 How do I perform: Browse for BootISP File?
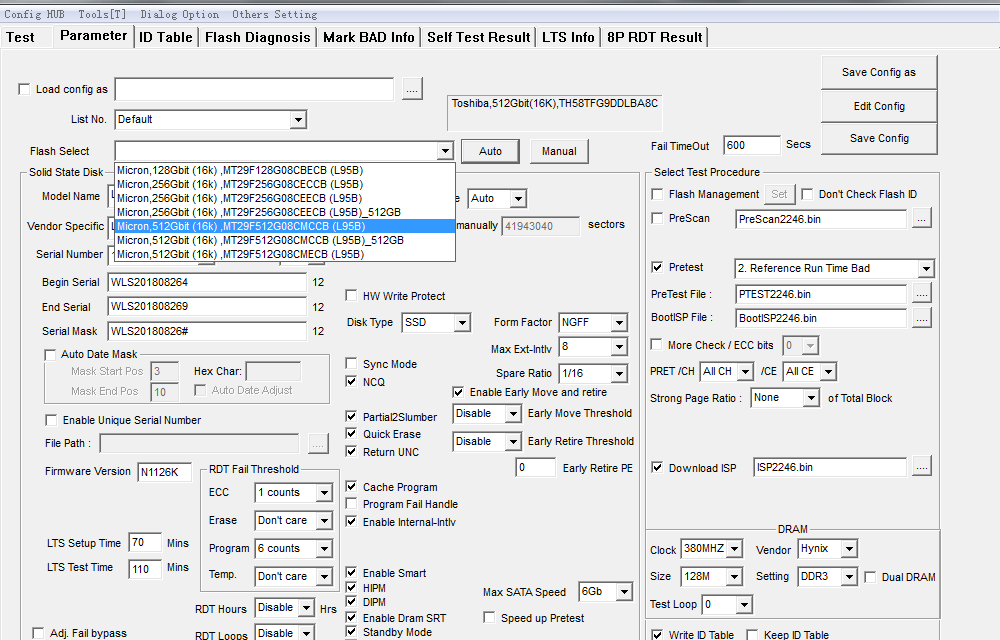[921, 318]
